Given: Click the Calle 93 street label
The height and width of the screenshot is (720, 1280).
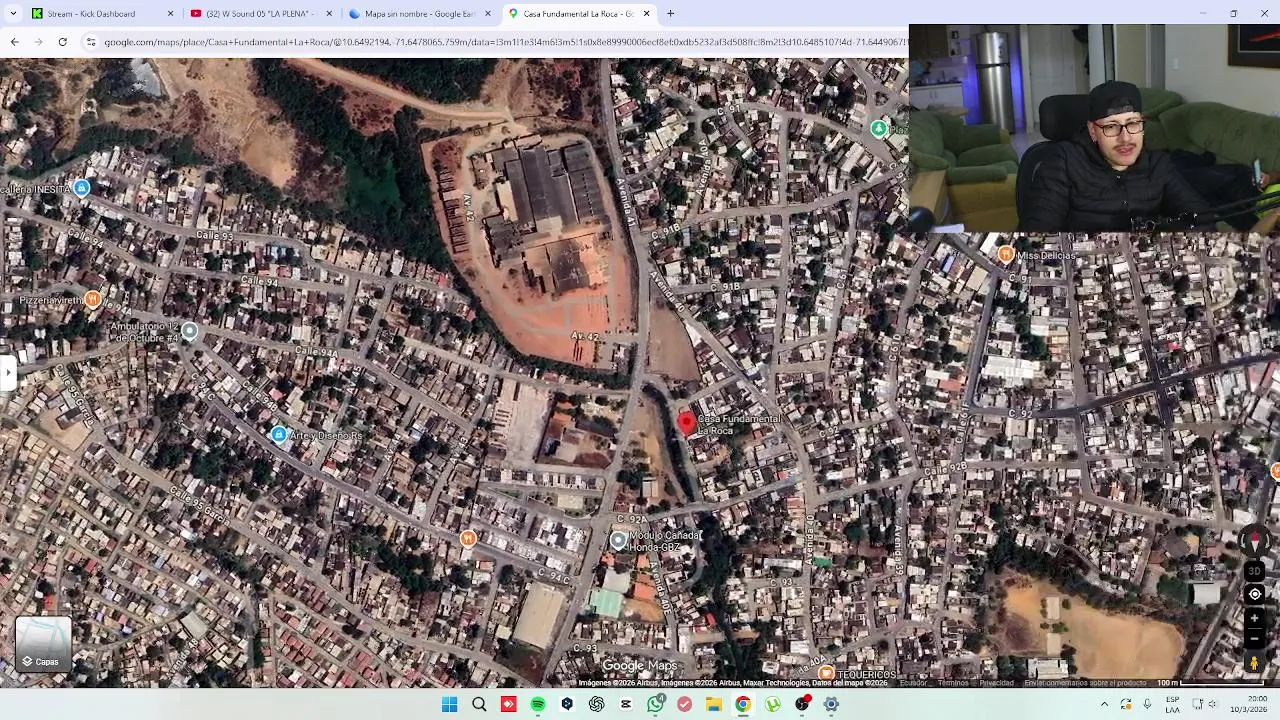Looking at the screenshot, I should 213,235.
